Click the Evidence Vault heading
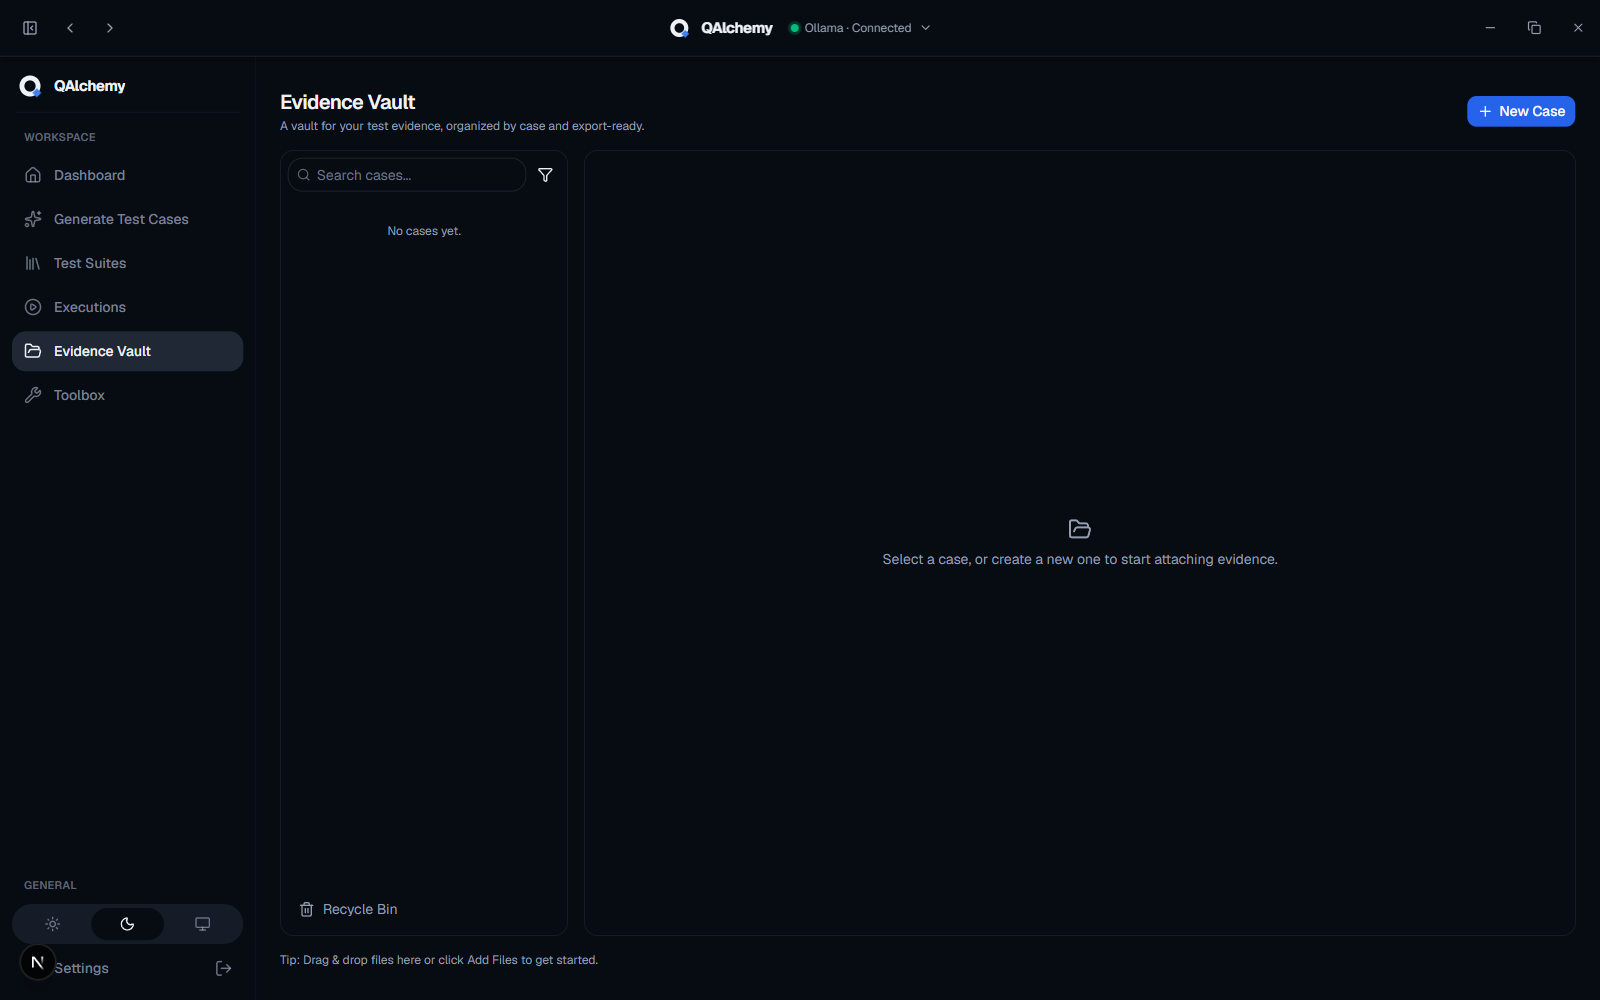Screen dimensions: 1600x1000 point(347,102)
